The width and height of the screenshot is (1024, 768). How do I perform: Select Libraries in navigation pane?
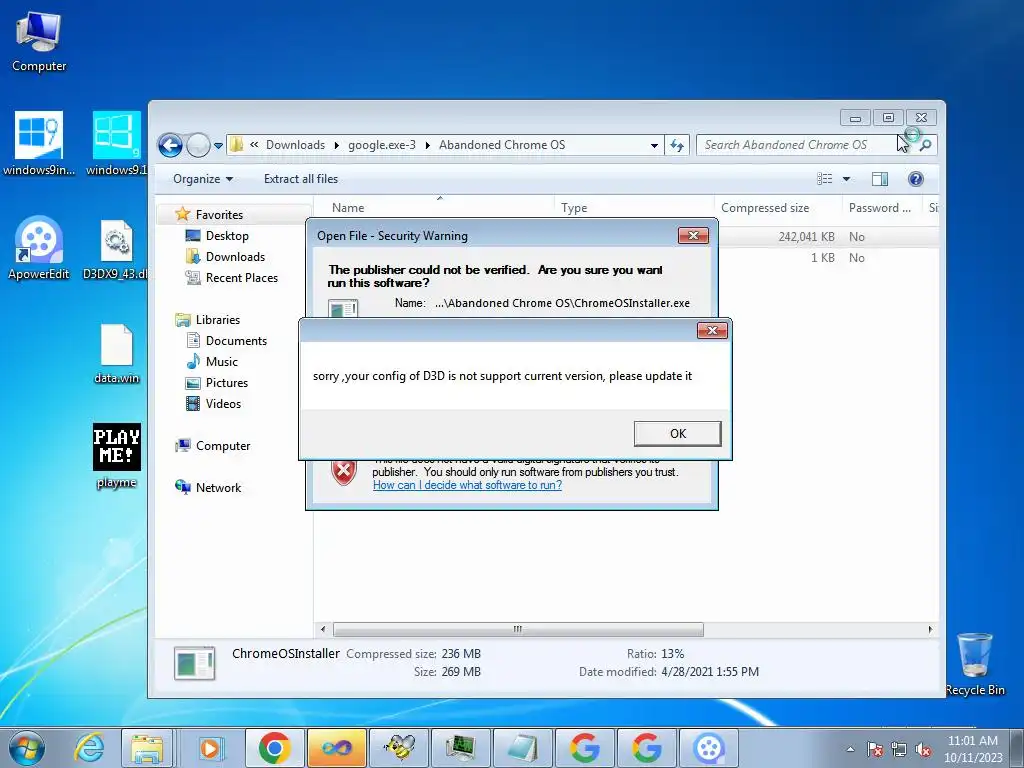[217, 320]
